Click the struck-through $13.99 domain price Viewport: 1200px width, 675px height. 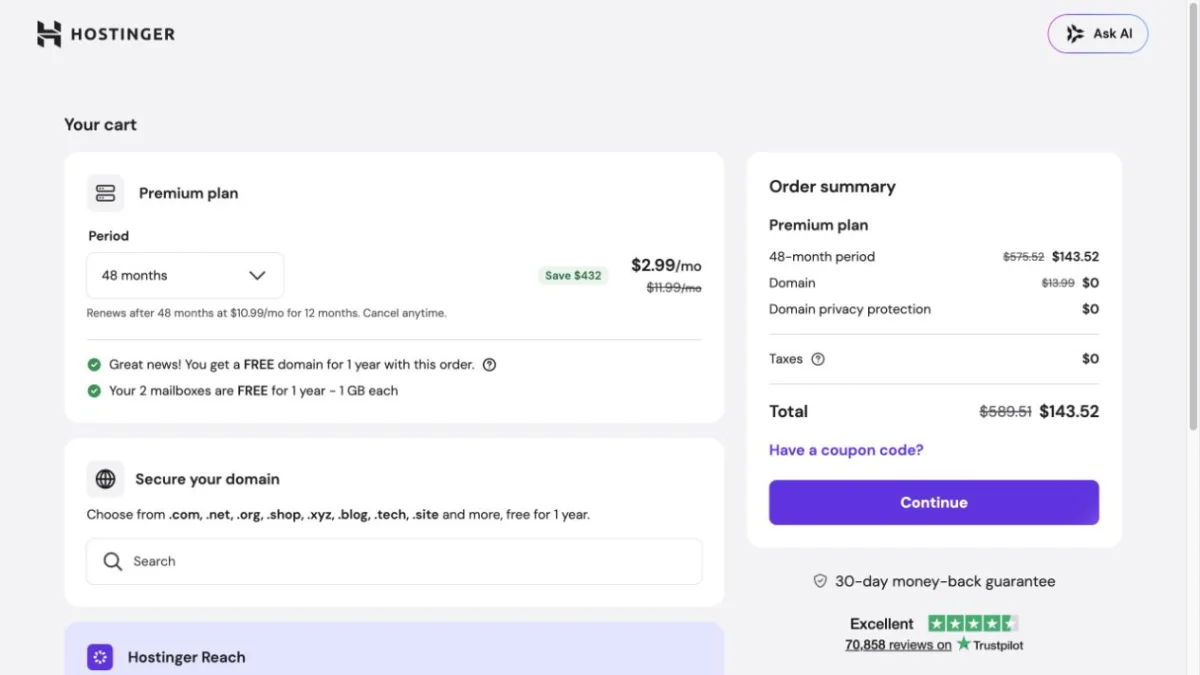1058,283
